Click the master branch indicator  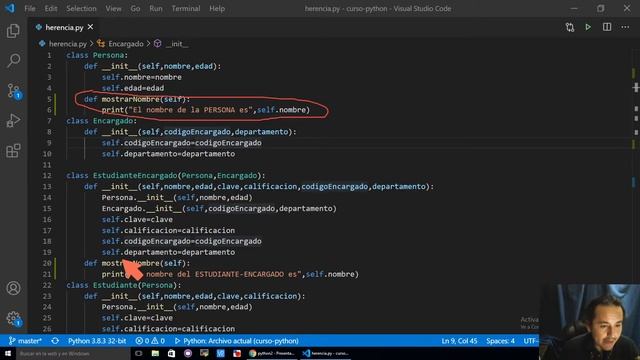[25, 341]
